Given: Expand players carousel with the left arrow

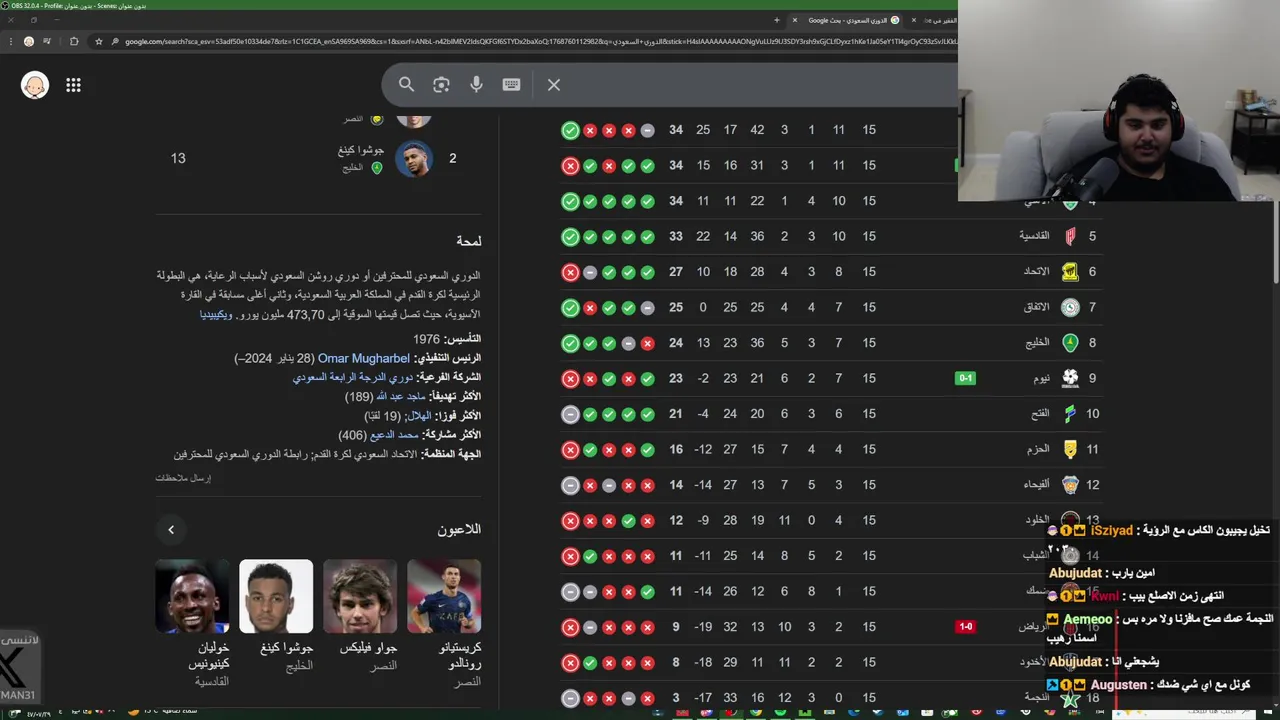Looking at the screenshot, I should point(171,530).
